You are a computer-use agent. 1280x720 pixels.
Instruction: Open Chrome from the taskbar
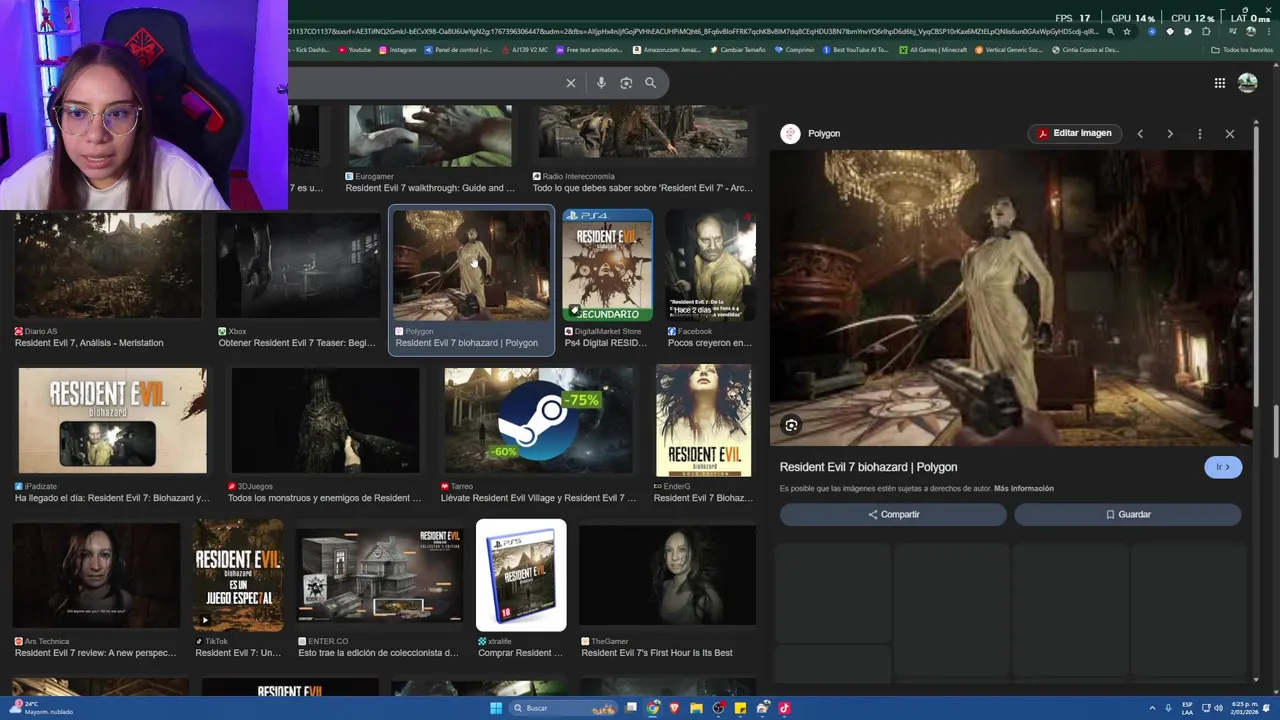653,708
